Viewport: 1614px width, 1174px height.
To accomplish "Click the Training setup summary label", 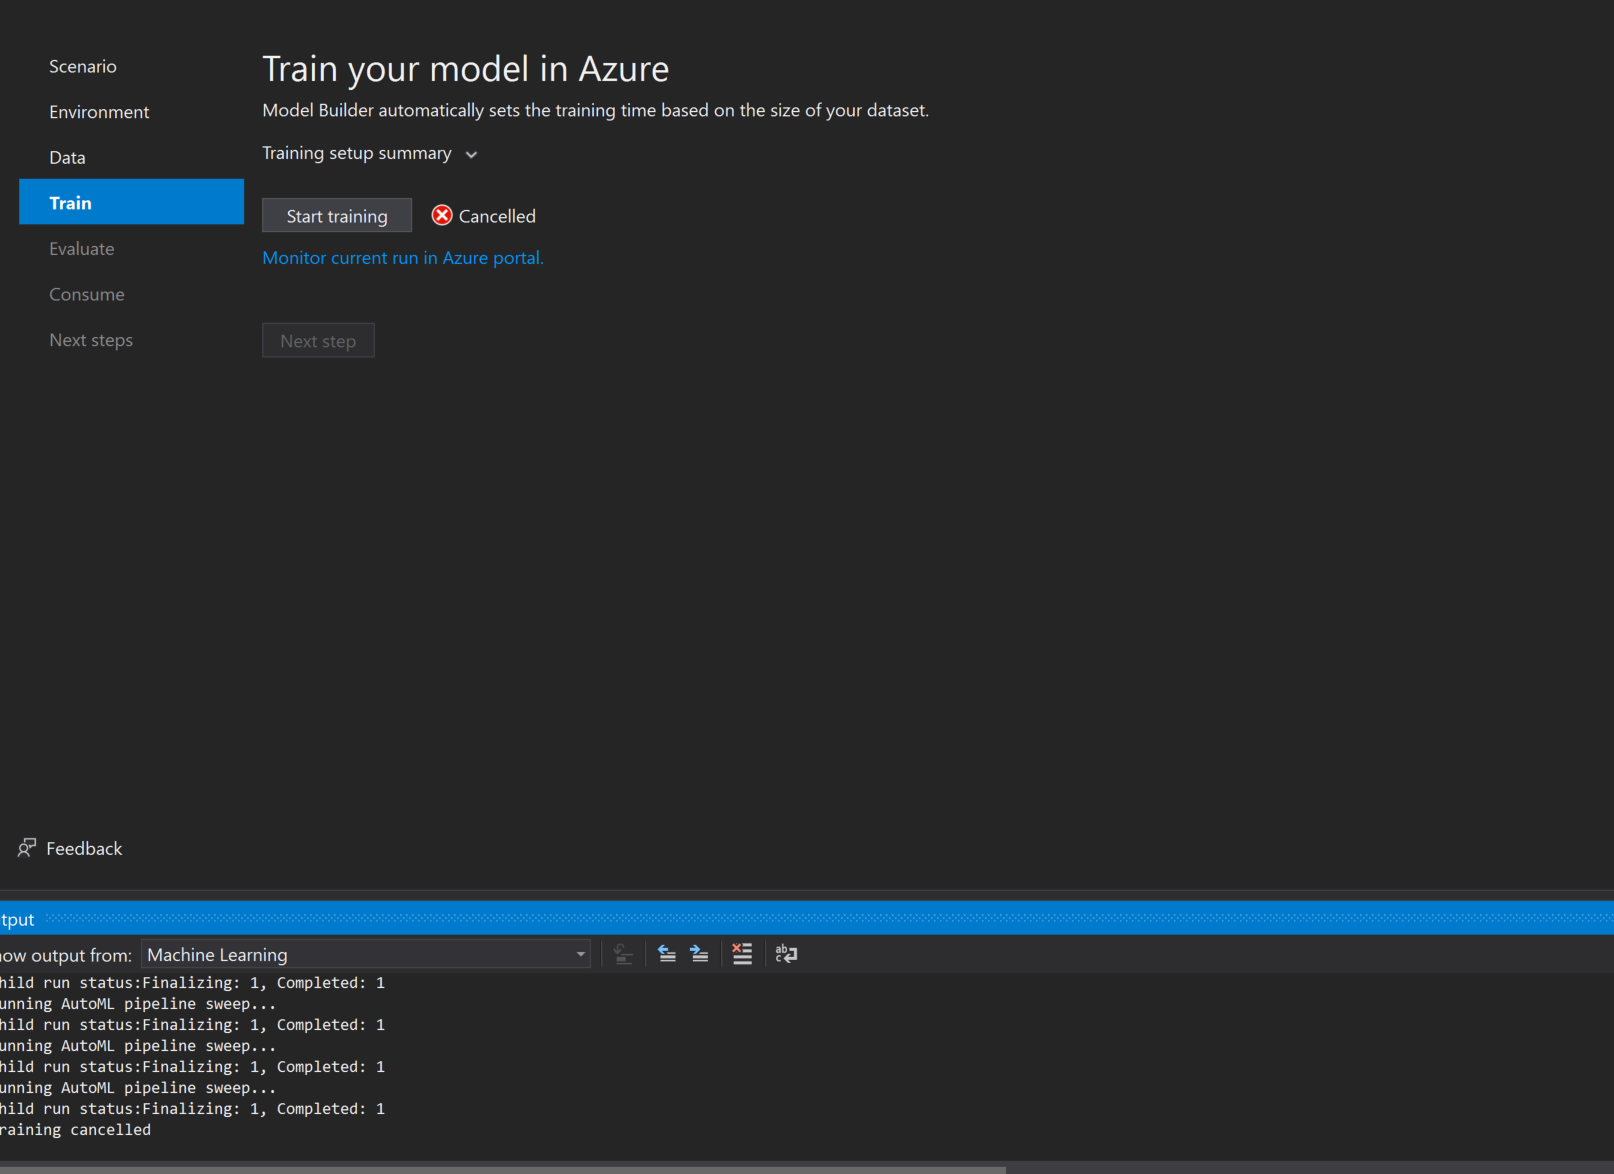I will [357, 153].
